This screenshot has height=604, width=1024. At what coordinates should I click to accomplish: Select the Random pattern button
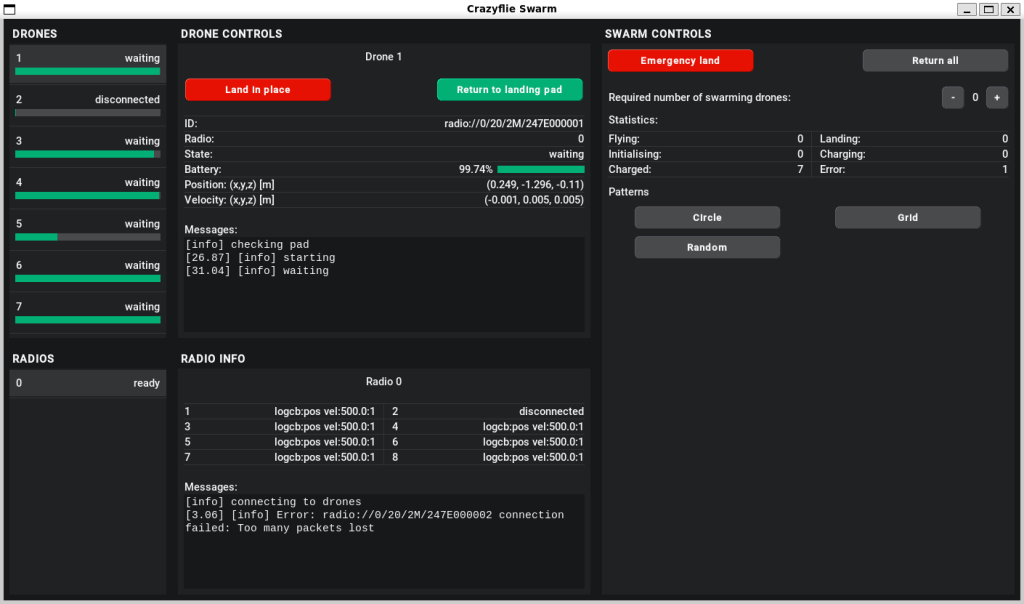click(707, 247)
